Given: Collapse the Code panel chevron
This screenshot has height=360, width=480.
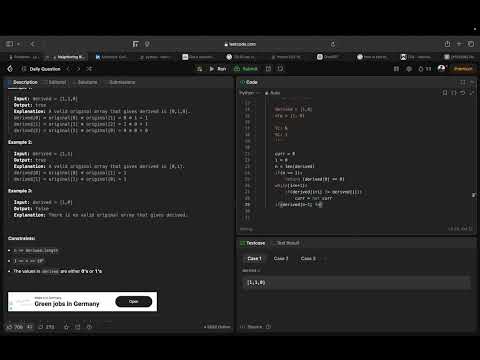Looking at the screenshot, I should (x=472, y=82).
